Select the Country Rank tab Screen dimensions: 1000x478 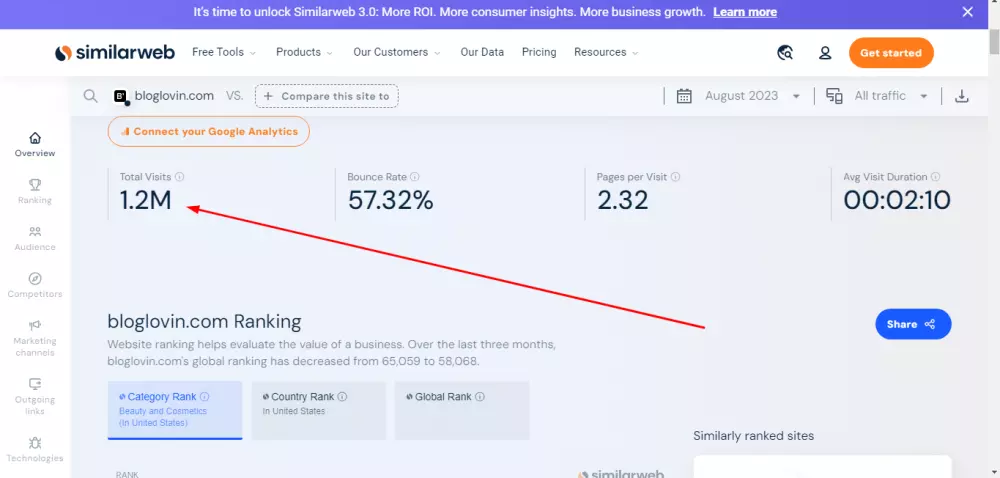point(319,410)
